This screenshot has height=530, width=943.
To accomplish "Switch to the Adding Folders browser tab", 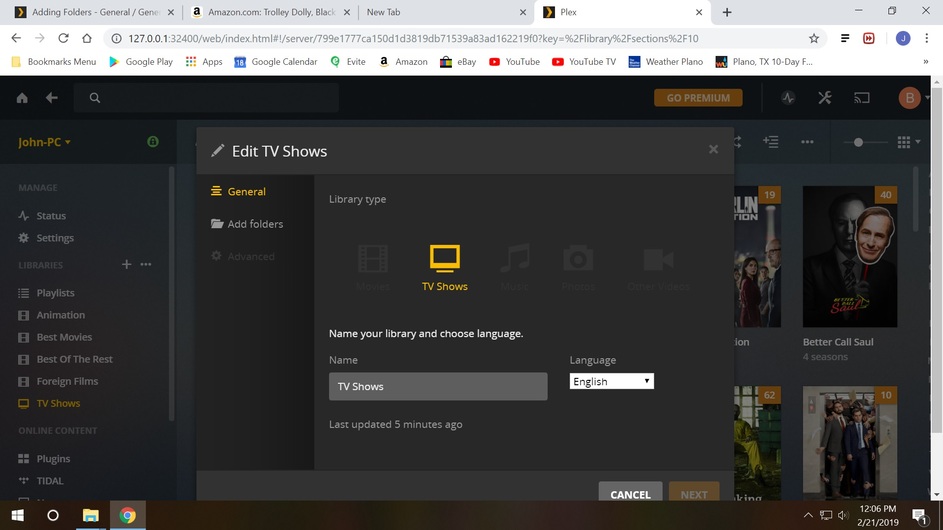I will click(96, 12).
